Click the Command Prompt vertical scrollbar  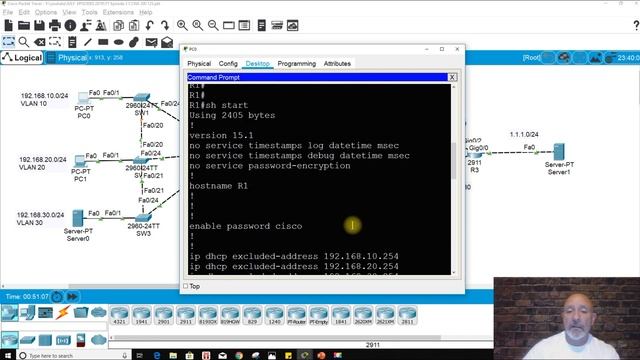[454, 160]
